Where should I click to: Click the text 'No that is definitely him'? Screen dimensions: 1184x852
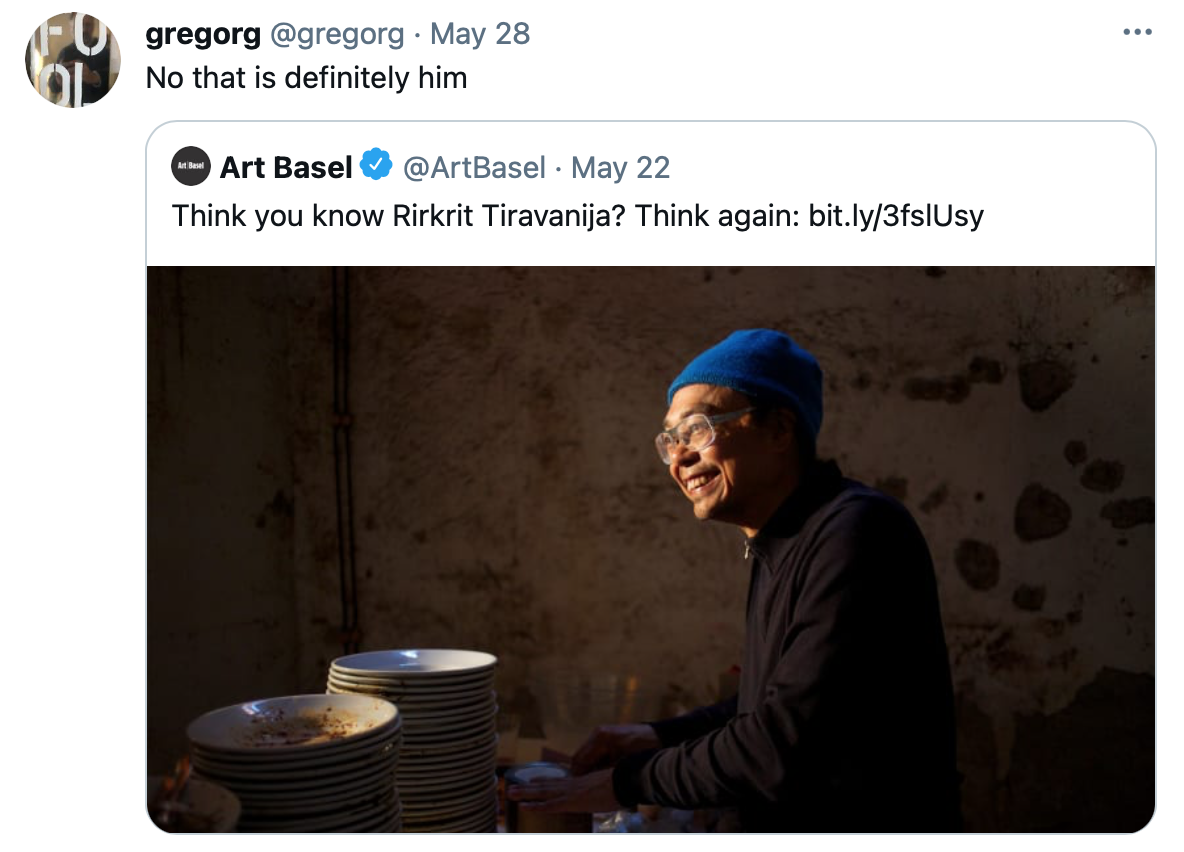tap(306, 78)
